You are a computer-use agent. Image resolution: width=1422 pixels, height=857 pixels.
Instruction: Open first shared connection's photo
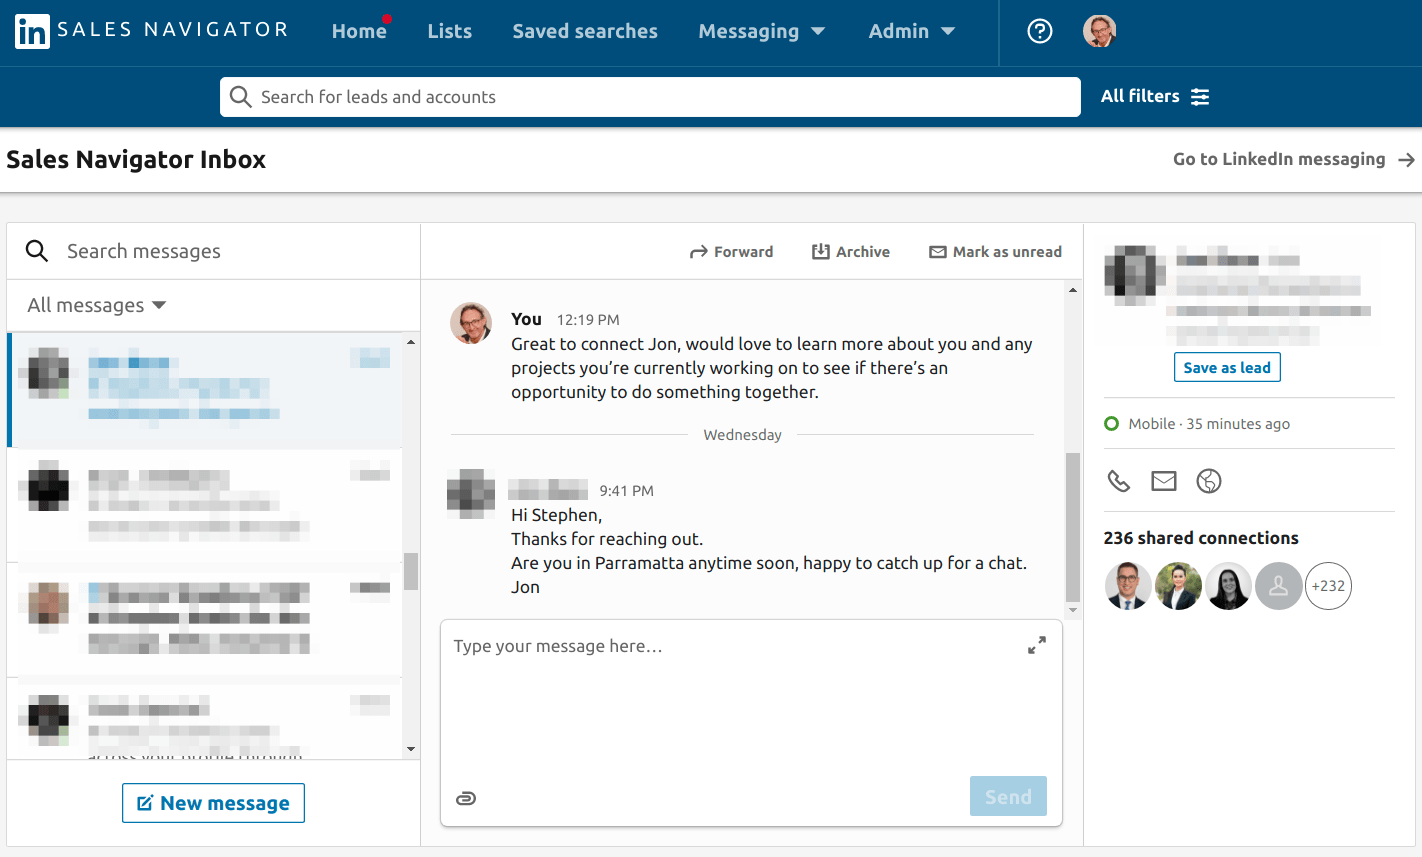tap(1129, 586)
